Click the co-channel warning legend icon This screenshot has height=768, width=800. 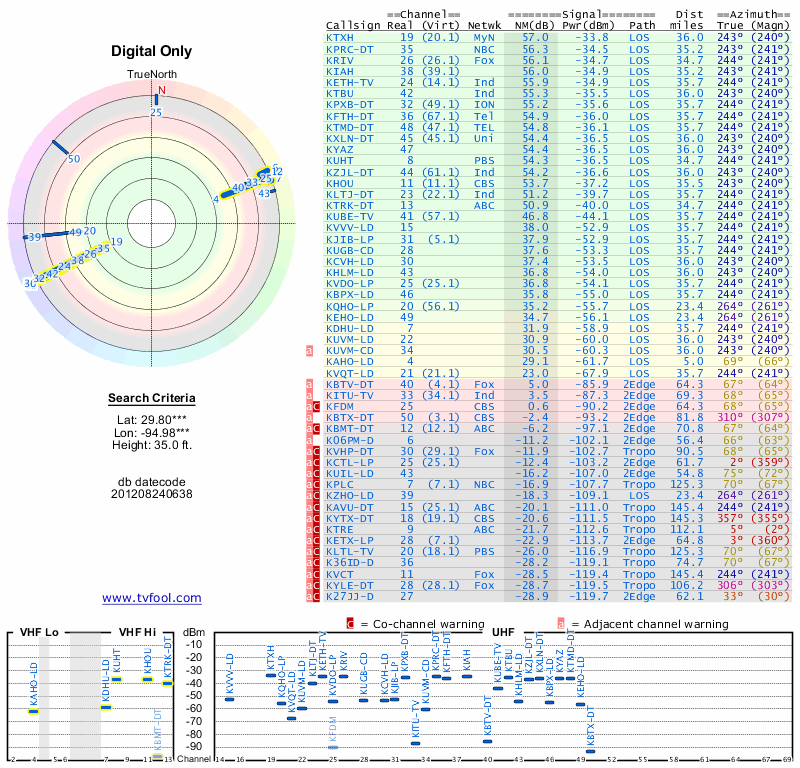[x=350, y=624]
